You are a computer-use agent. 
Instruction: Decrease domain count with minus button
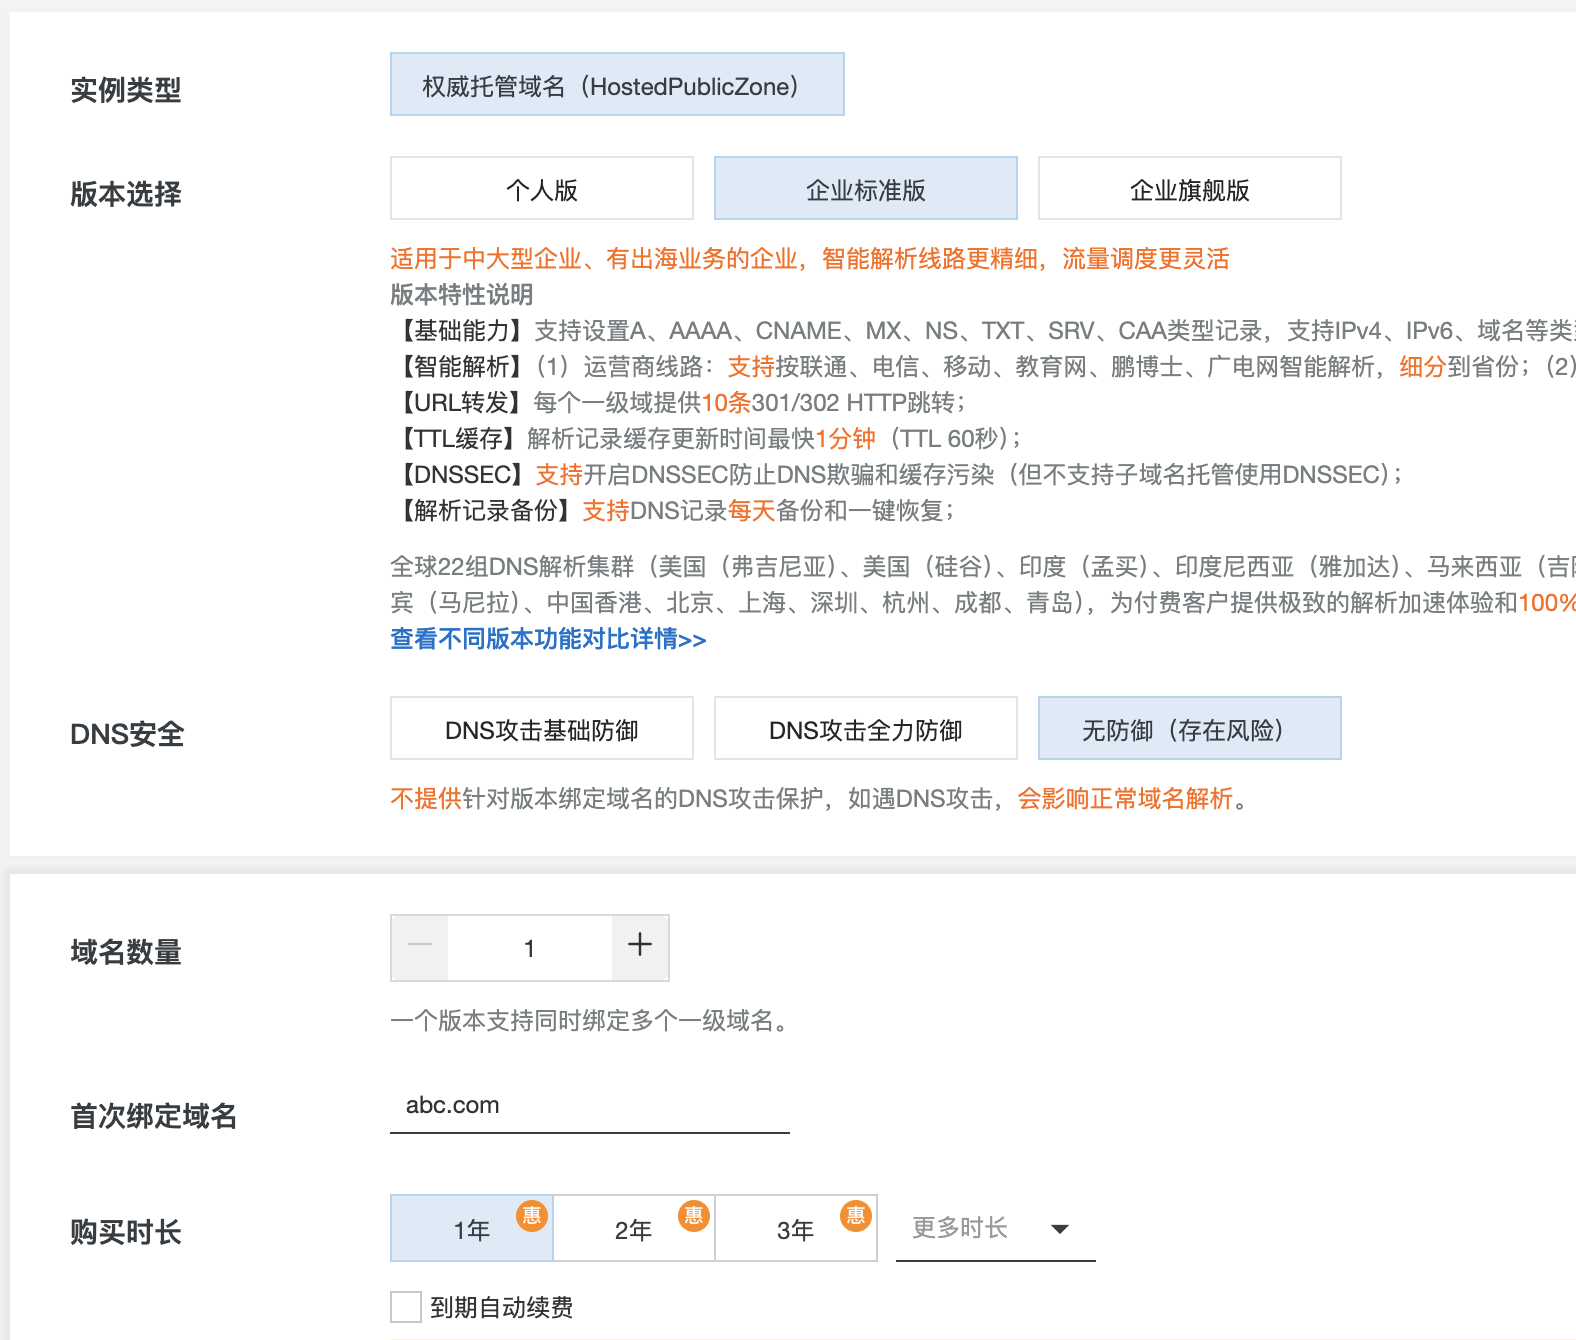420,947
